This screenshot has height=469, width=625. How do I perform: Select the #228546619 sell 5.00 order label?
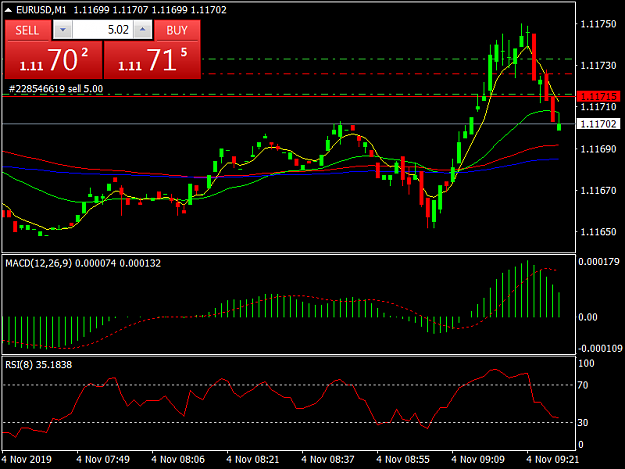coord(56,88)
